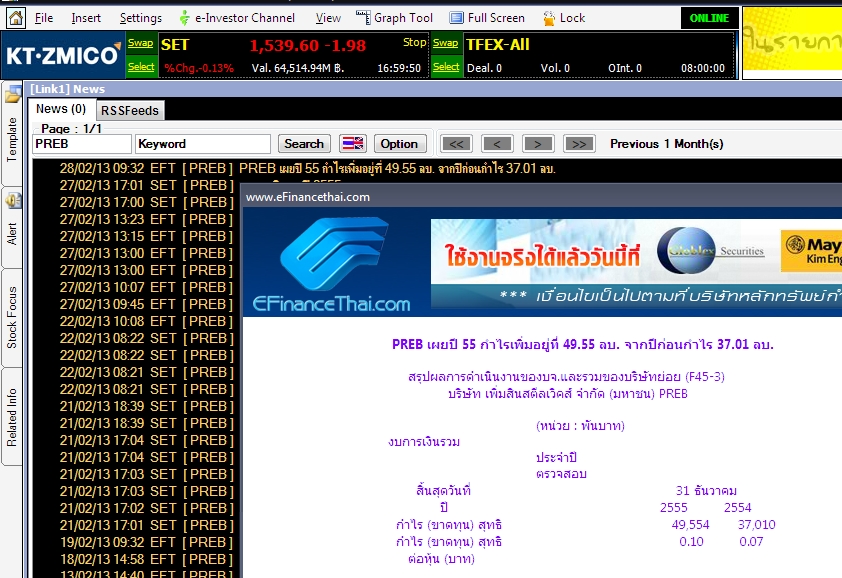Image resolution: width=842 pixels, height=578 pixels.
Task: Open the Settings menu
Action: (x=141, y=18)
